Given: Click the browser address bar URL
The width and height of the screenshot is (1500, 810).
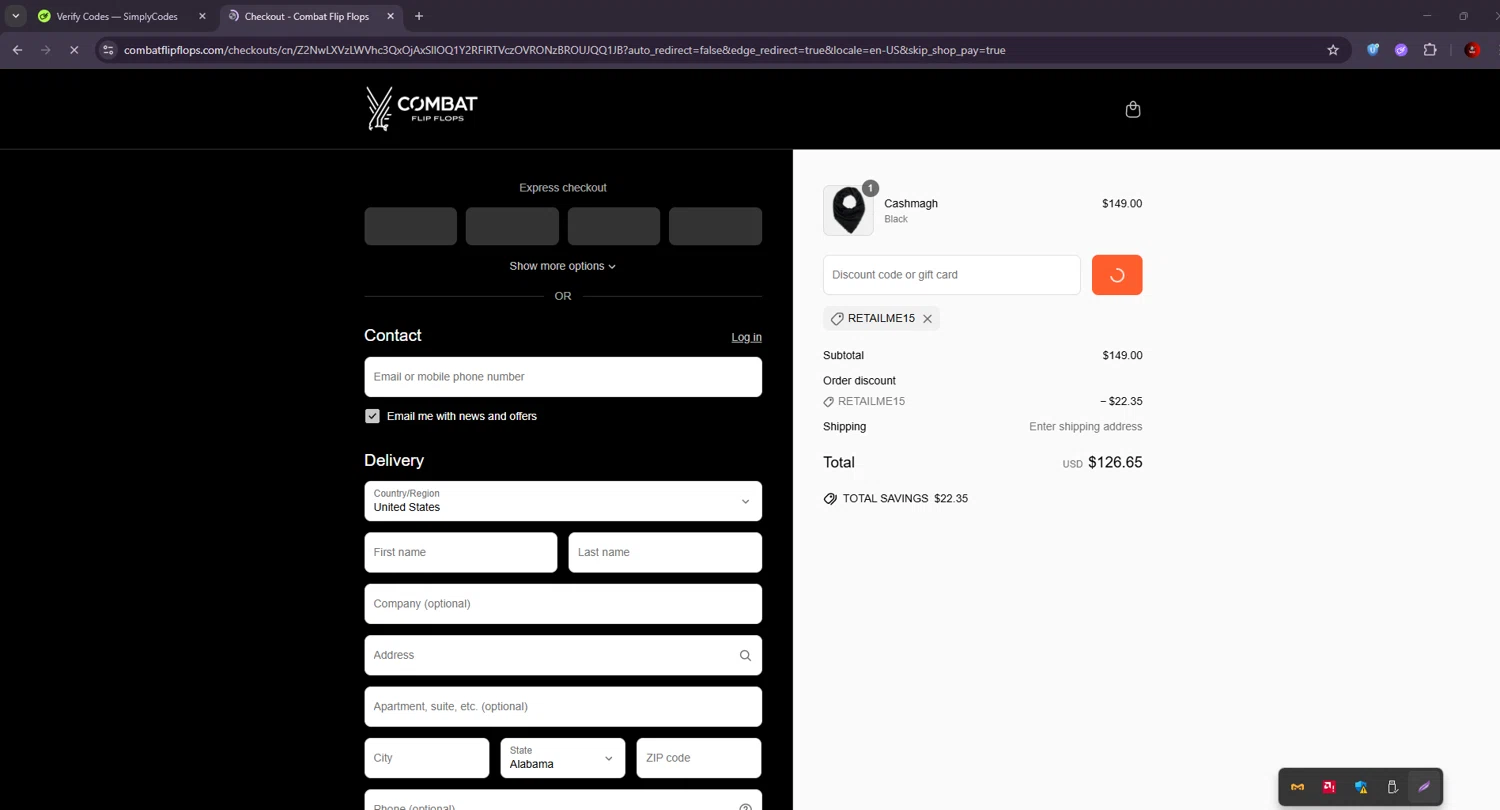Looking at the screenshot, I should (565, 50).
